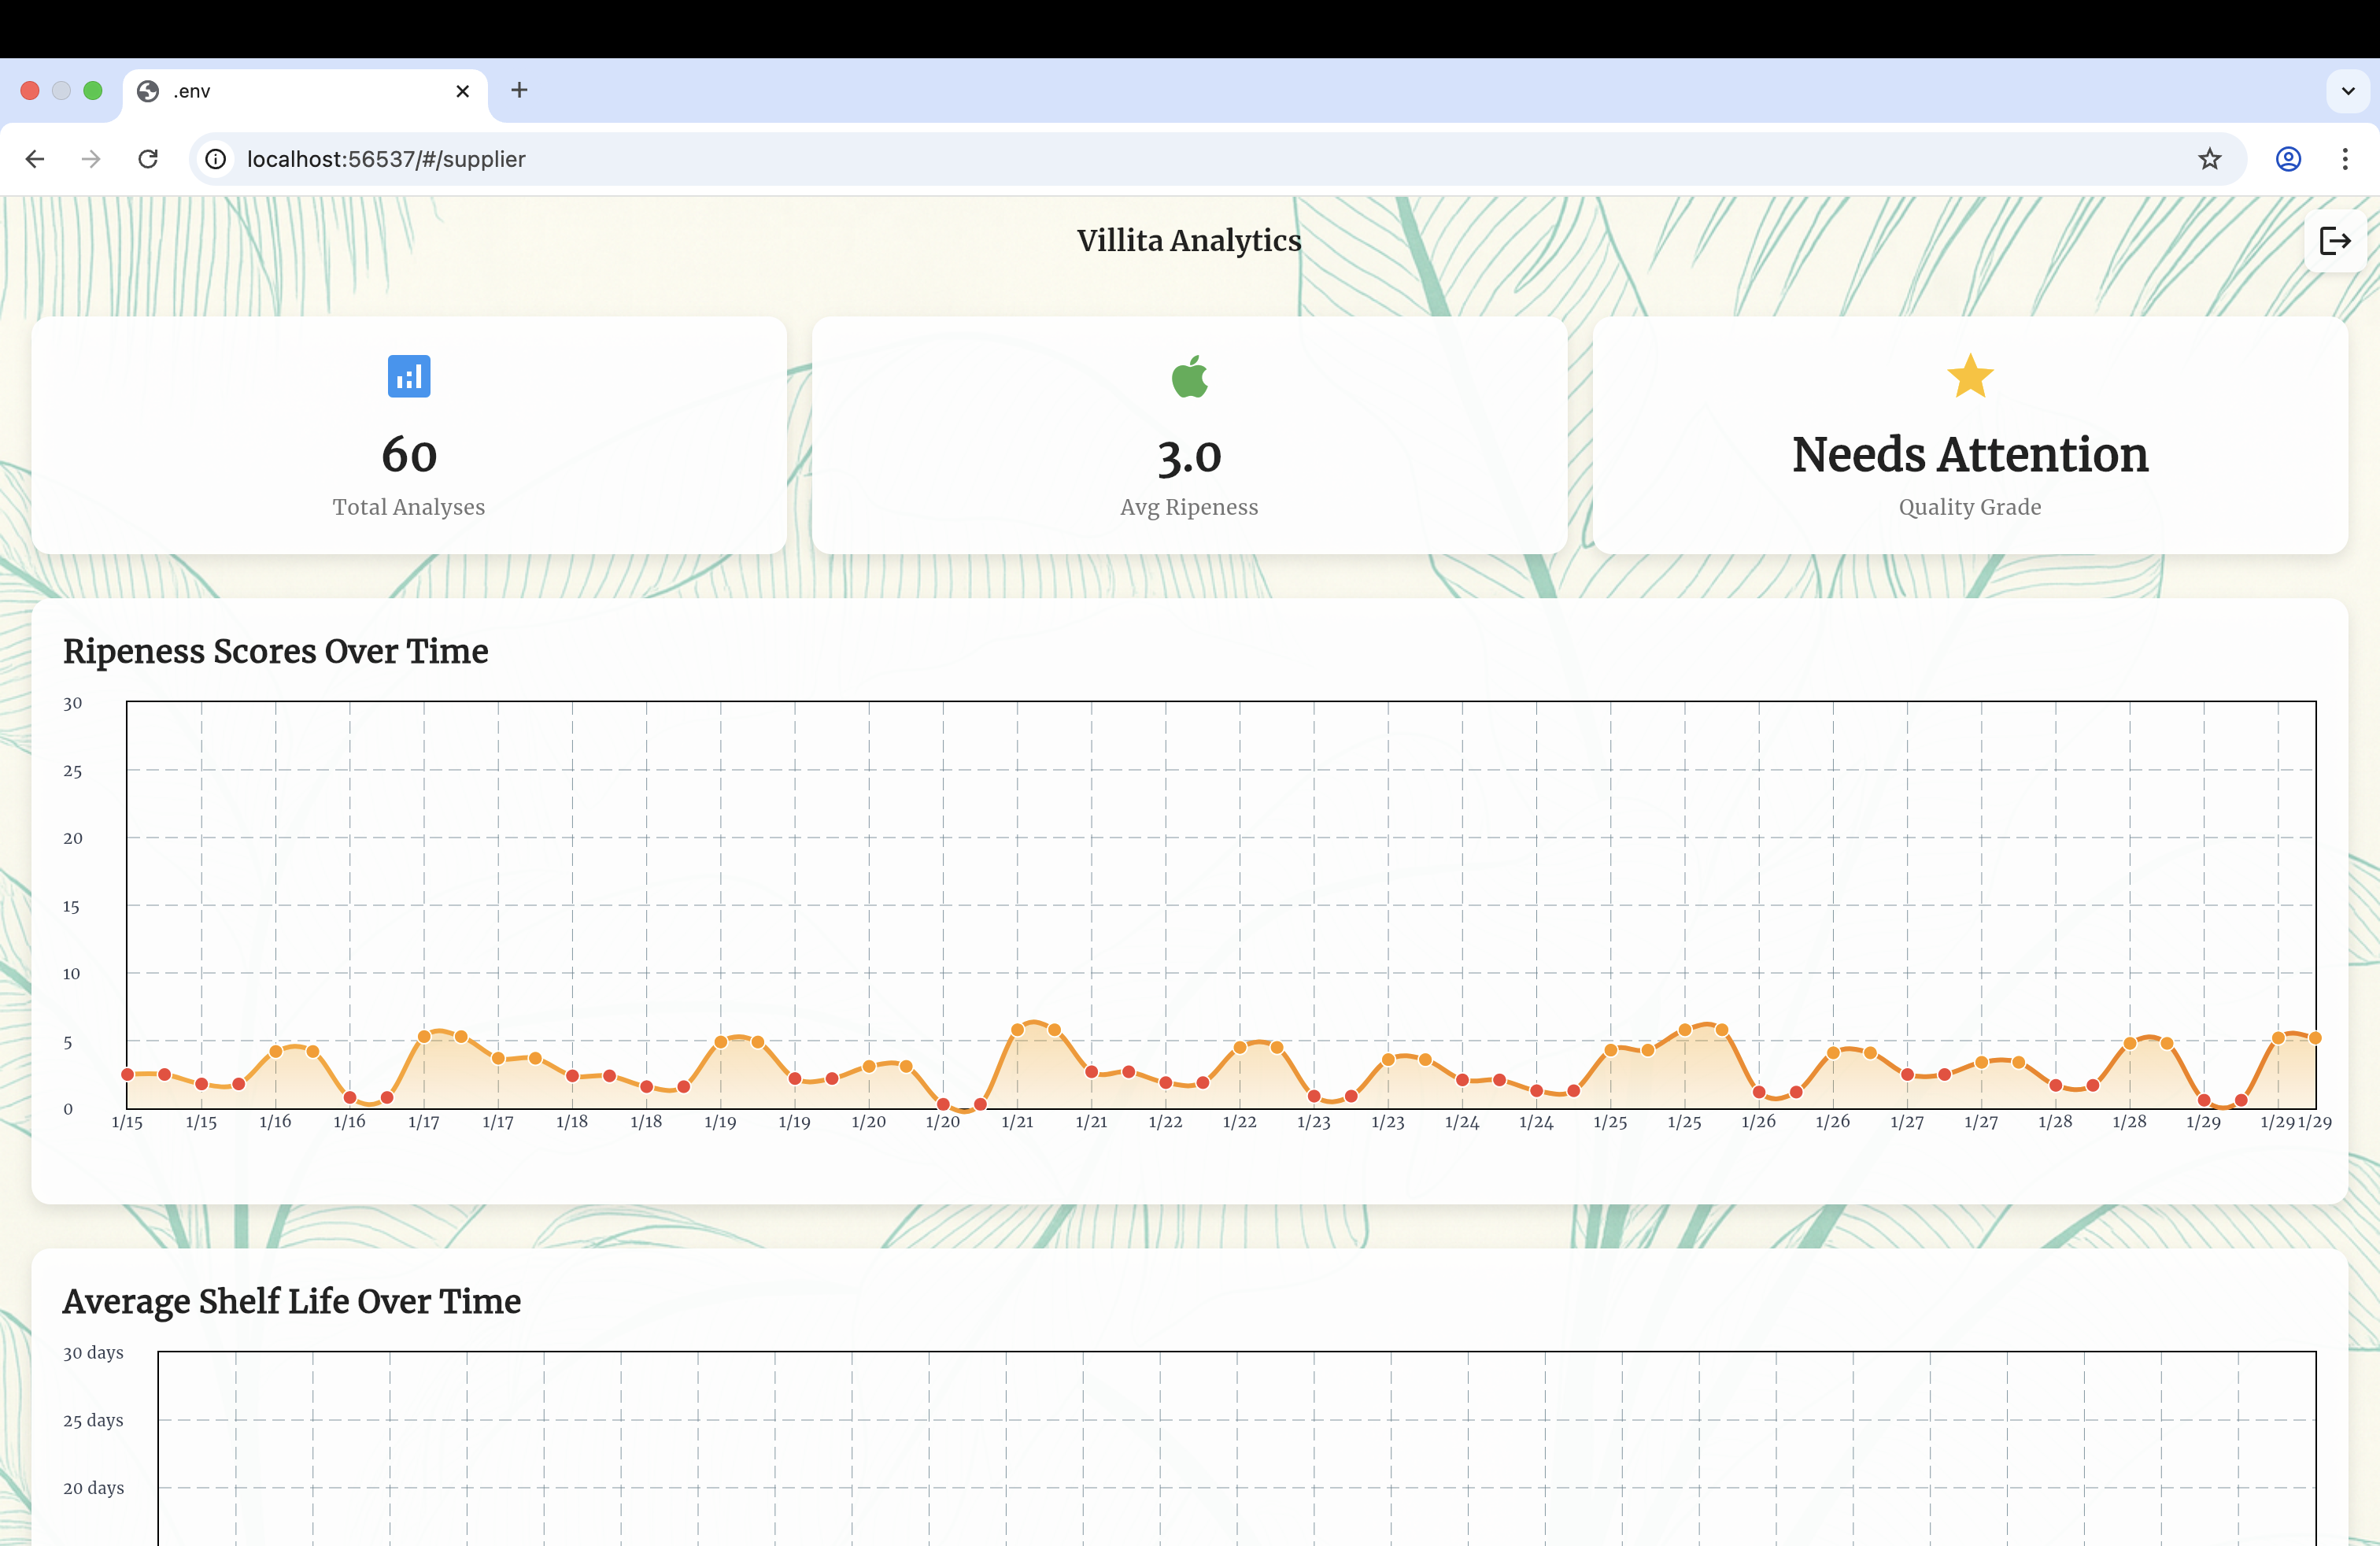View site information icon in address bar

coord(215,159)
